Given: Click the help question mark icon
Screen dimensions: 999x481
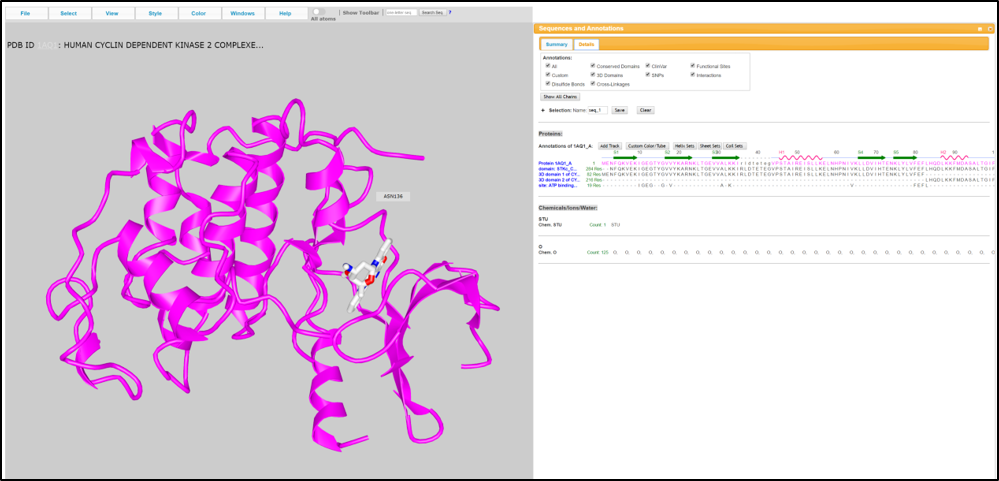Looking at the screenshot, I should (x=449, y=13).
